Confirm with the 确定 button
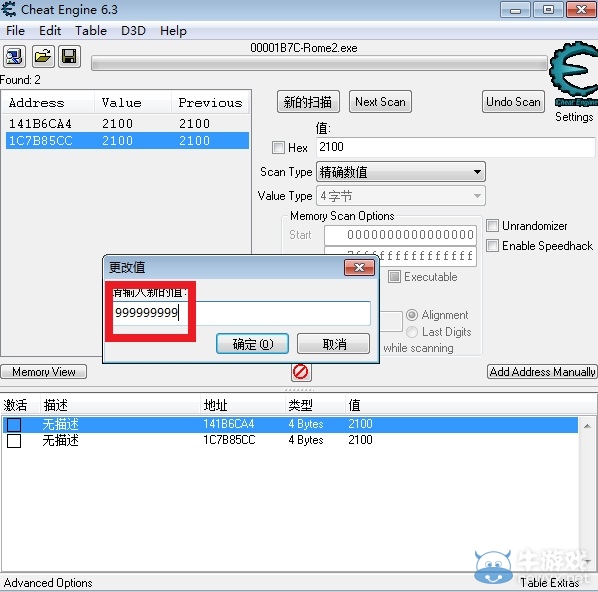The image size is (598, 592). [x=252, y=344]
